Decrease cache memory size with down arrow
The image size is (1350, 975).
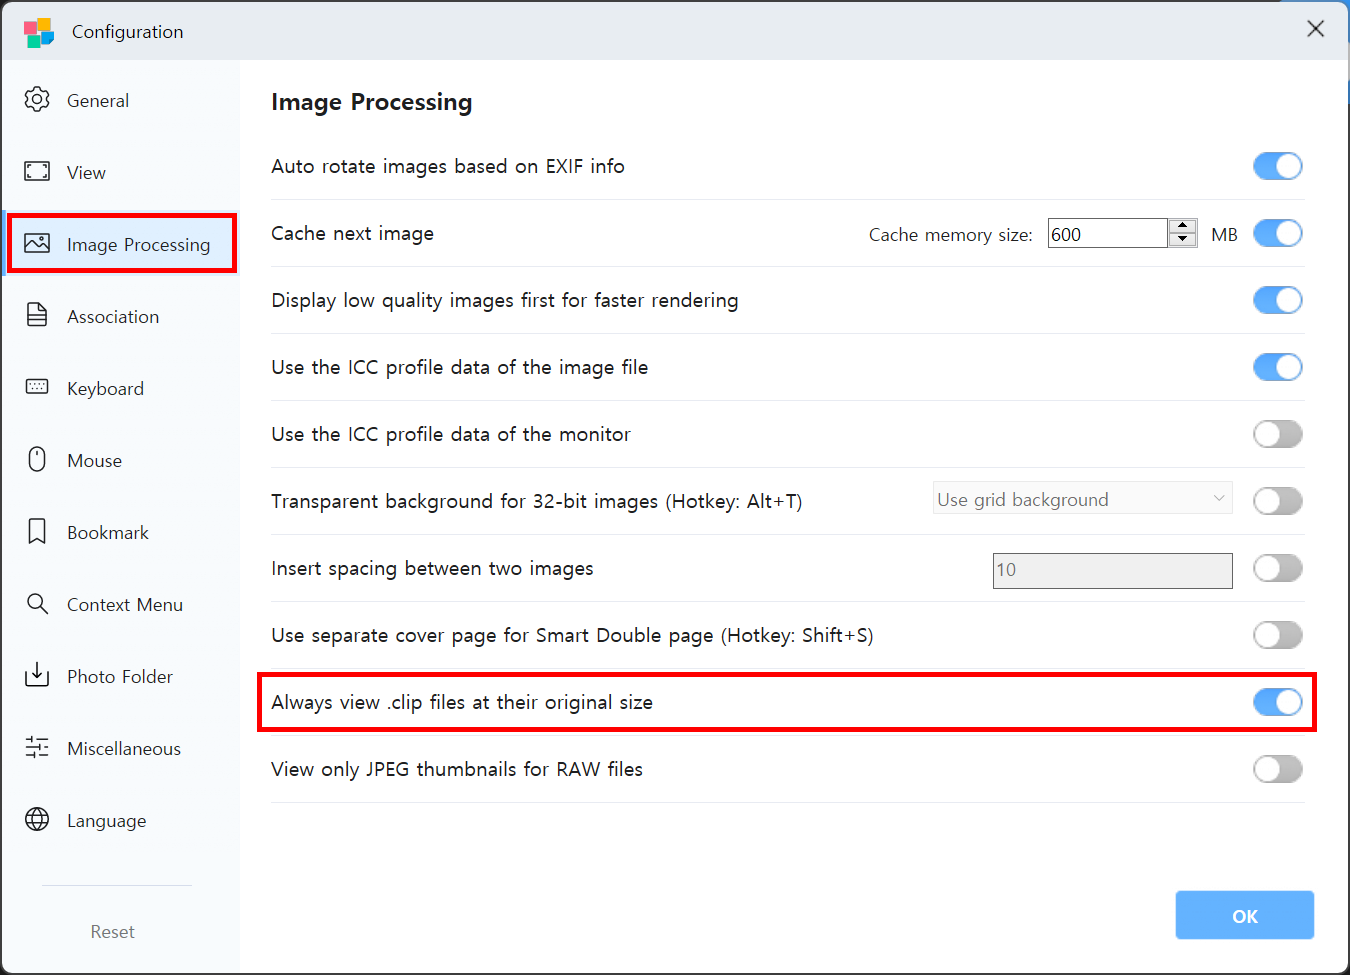[1183, 240]
